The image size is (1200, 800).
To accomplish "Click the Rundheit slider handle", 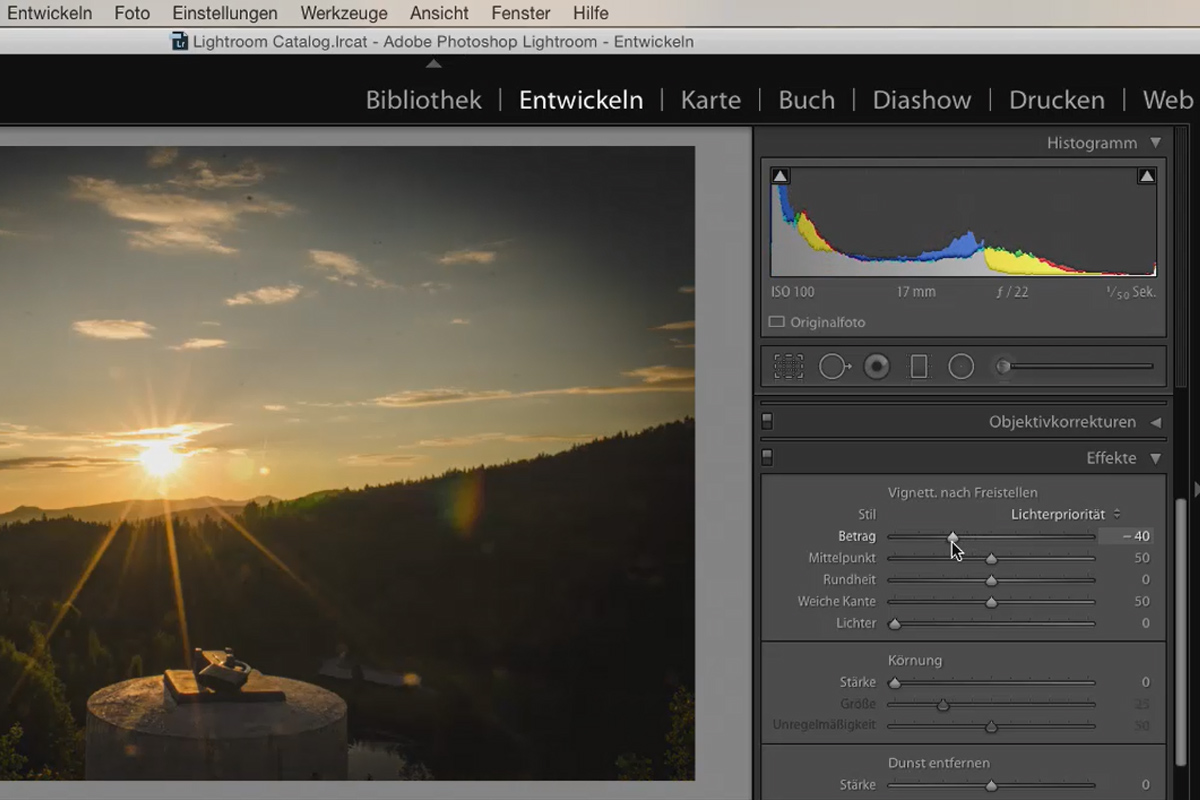I will (x=991, y=580).
